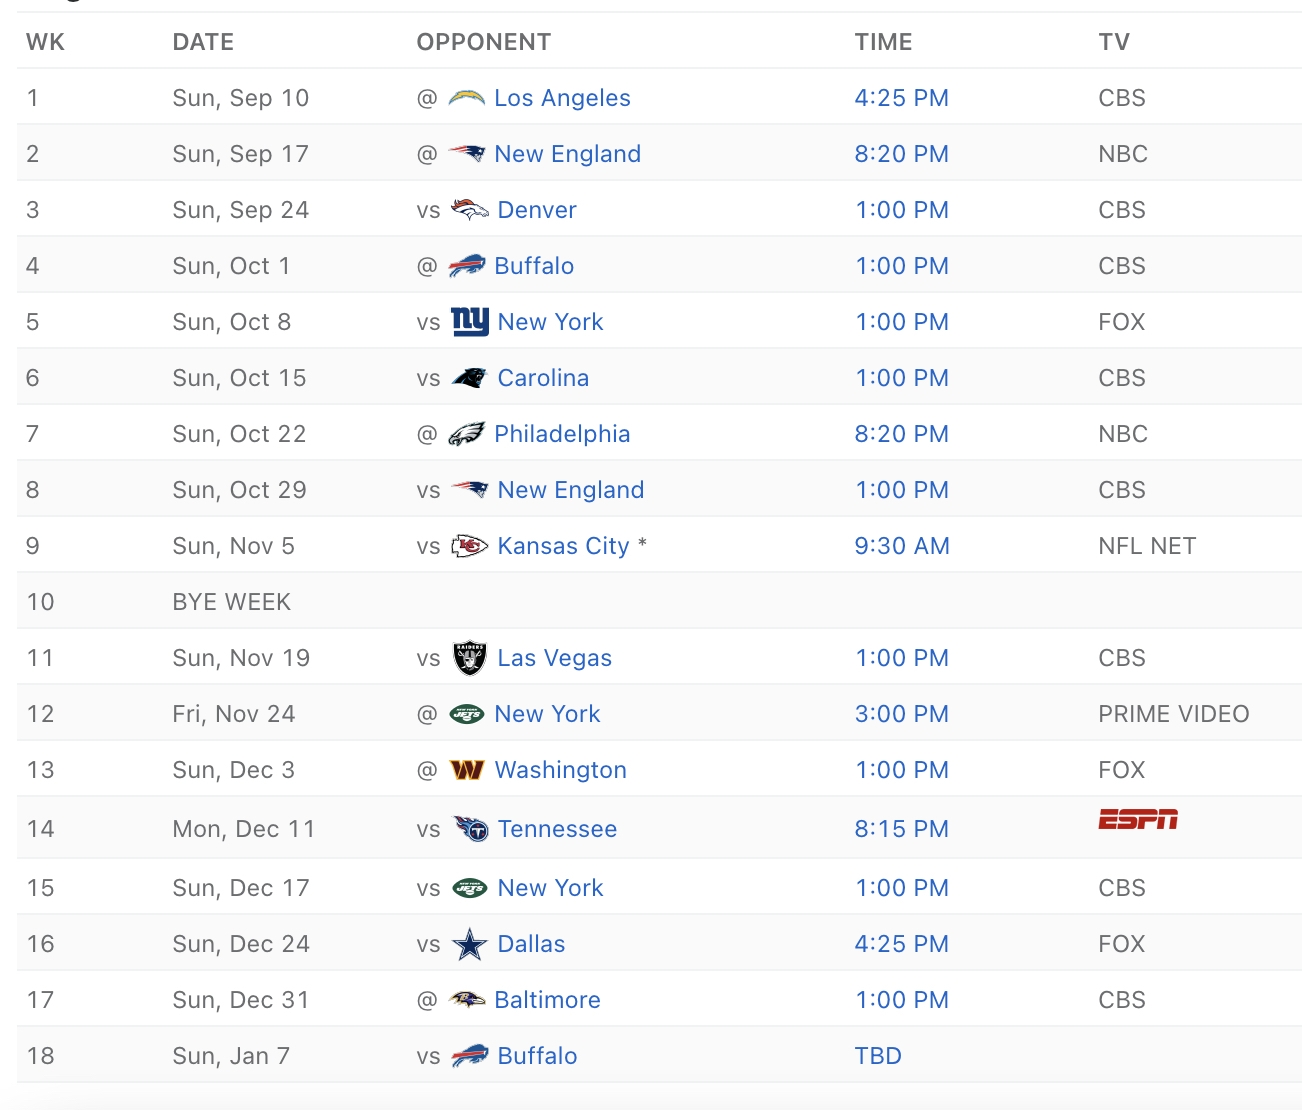Click the Los Angeles Chargers logo
The image size is (1302, 1110).
tap(466, 98)
